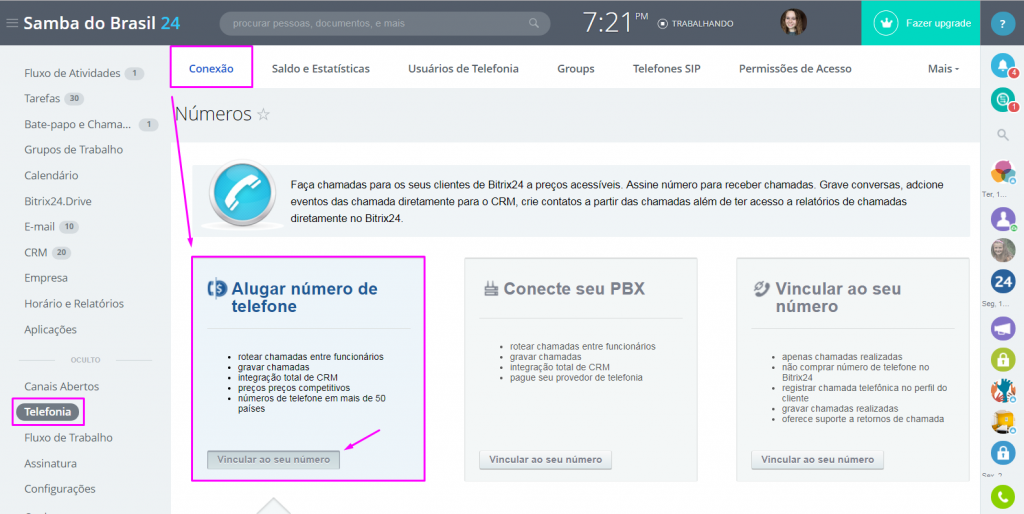Open E-mail in the sidebar
The height and width of the screenshot is (514, 1024).
40,227
